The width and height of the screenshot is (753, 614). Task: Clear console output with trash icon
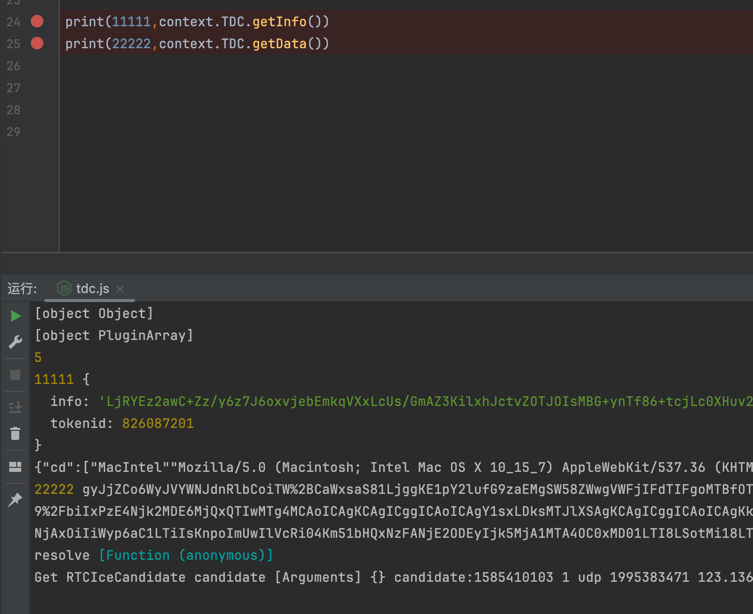(x=15, y=433)
